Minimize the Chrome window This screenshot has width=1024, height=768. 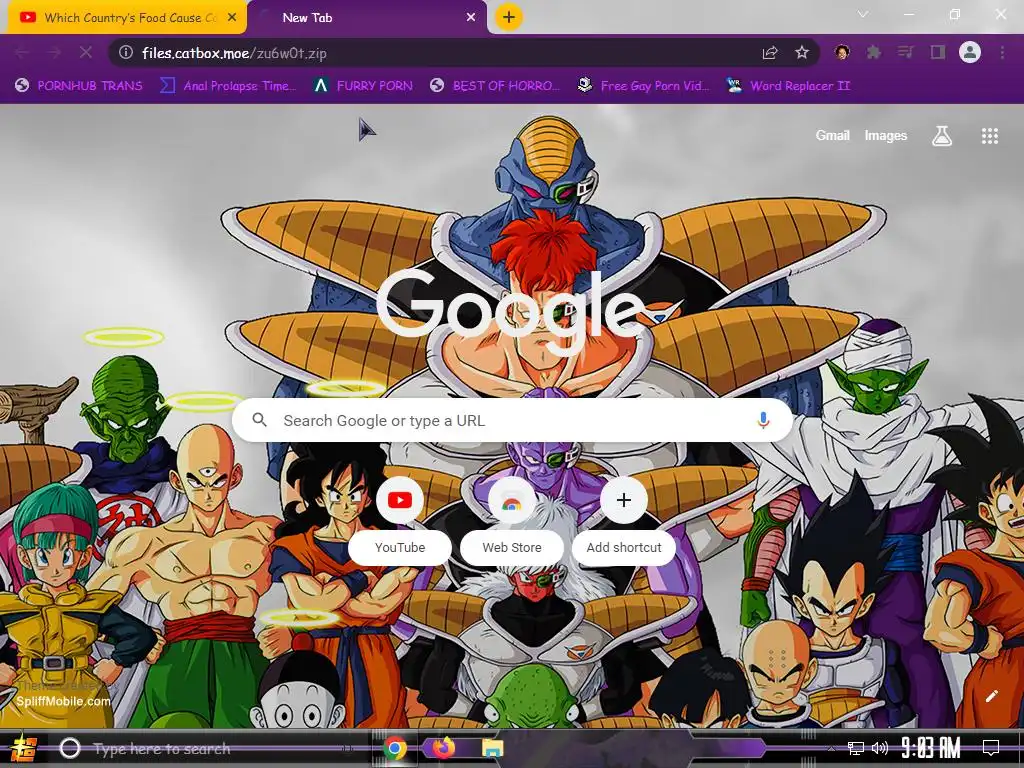(x=909, y=14)
